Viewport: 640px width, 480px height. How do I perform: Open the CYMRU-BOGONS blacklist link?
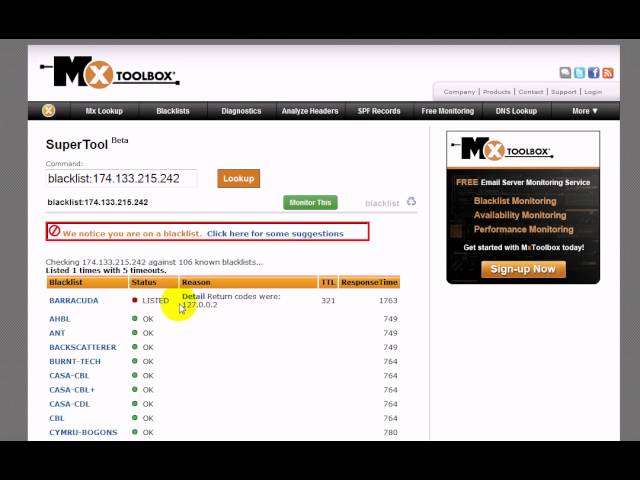point(83,432)
